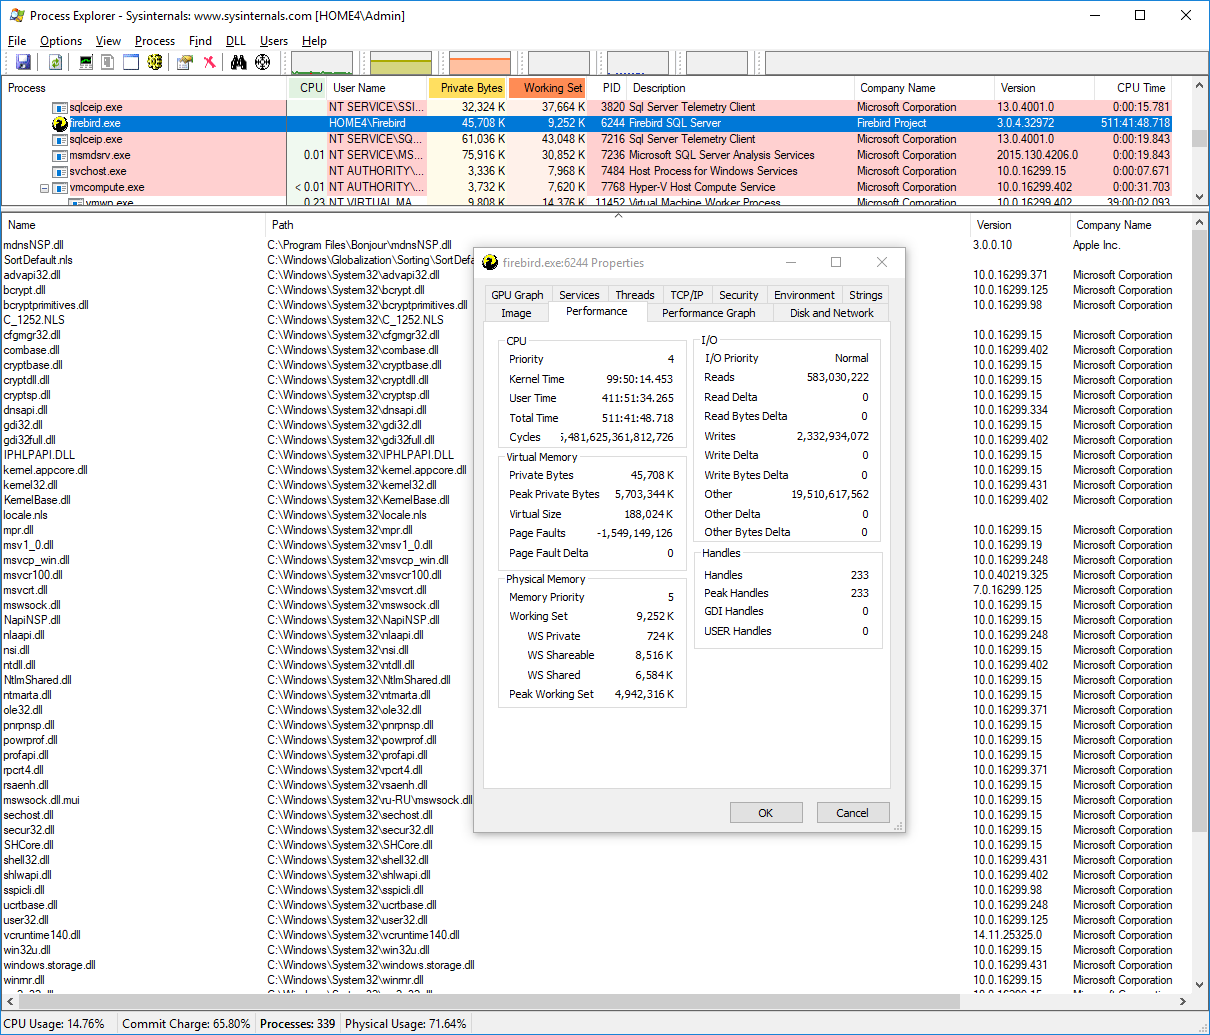
Task: Sort processes by Private Bytes column
Action: click(x=468, y=88)
